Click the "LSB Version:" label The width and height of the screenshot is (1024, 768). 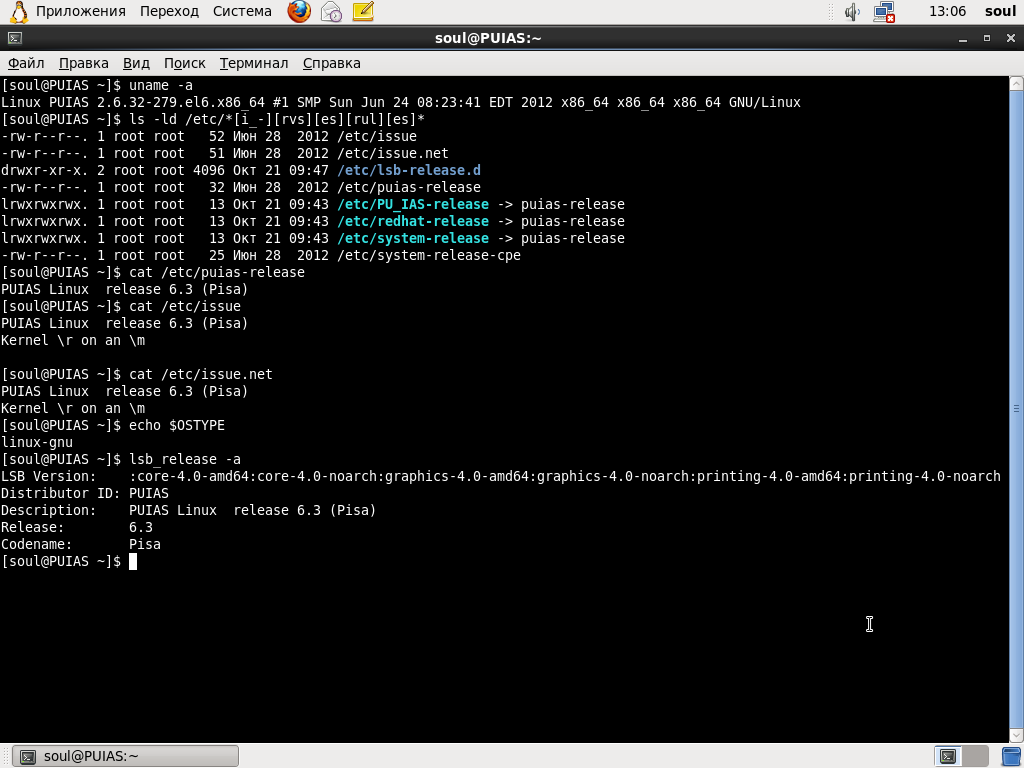click(48, 476)
